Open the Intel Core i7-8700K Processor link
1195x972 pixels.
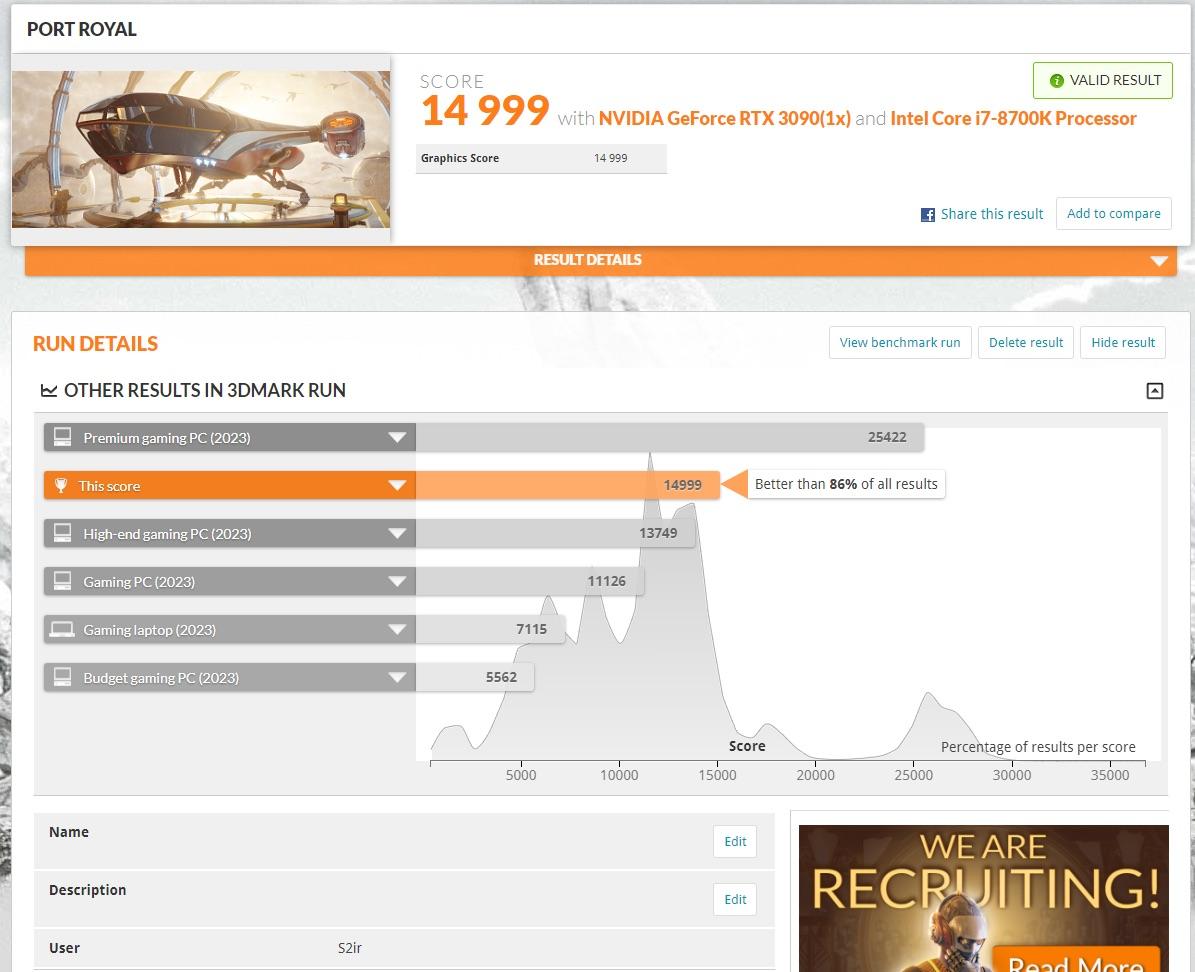pyautogui.click(x=1013, y=118)
